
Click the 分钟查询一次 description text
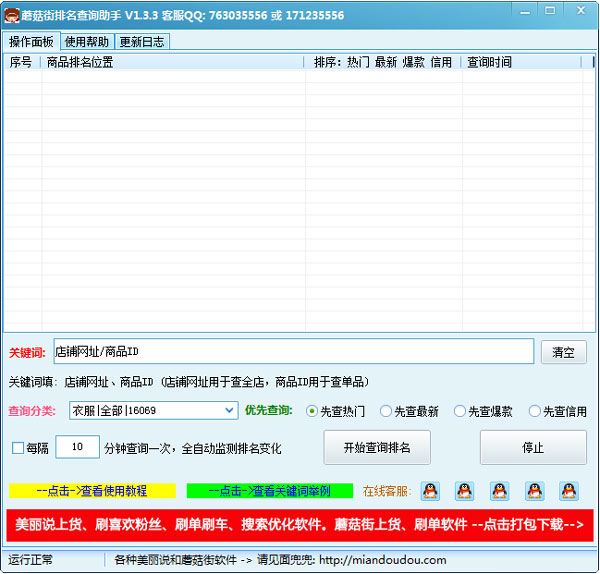click(192, 448)
